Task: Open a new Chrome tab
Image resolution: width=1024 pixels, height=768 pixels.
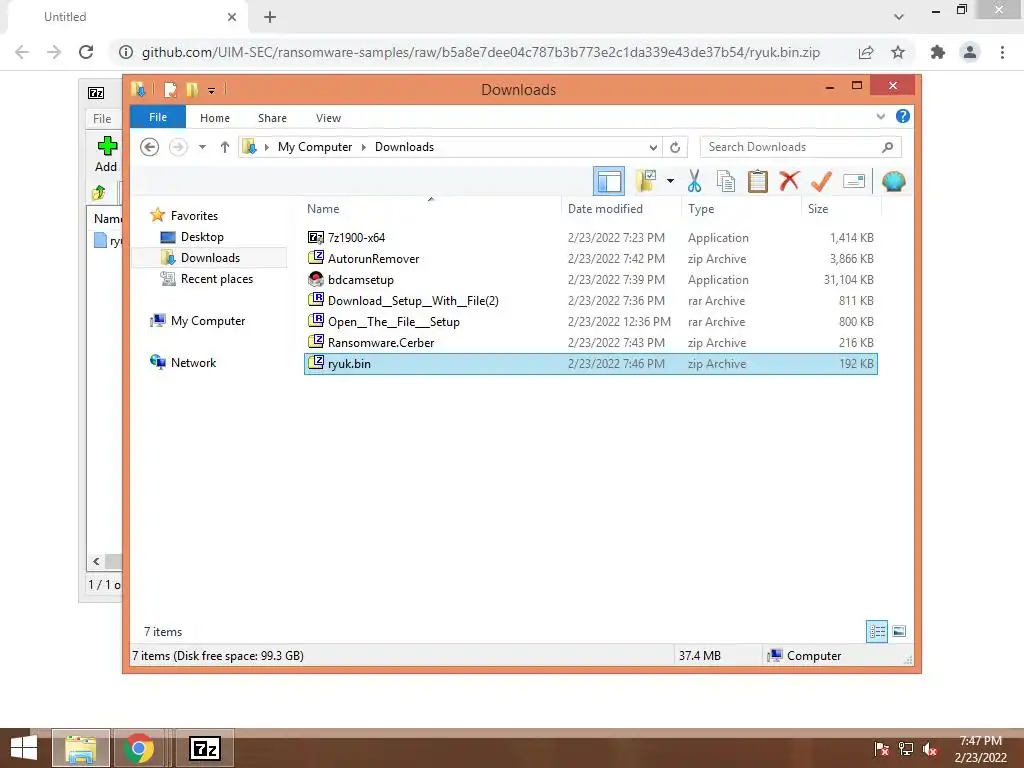Action: pos(270,17)
